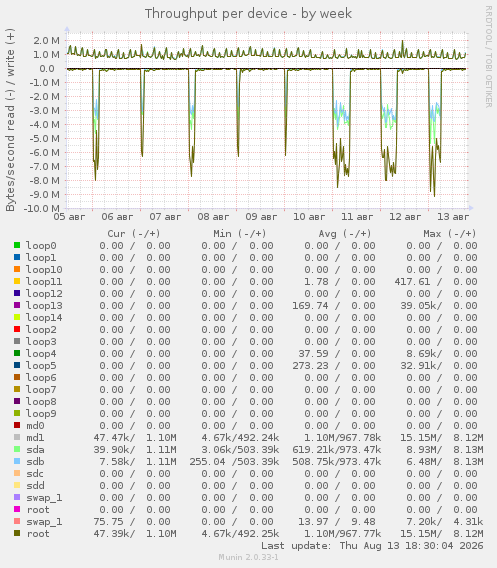Click the 'loop14' legend label

(44, 317)
